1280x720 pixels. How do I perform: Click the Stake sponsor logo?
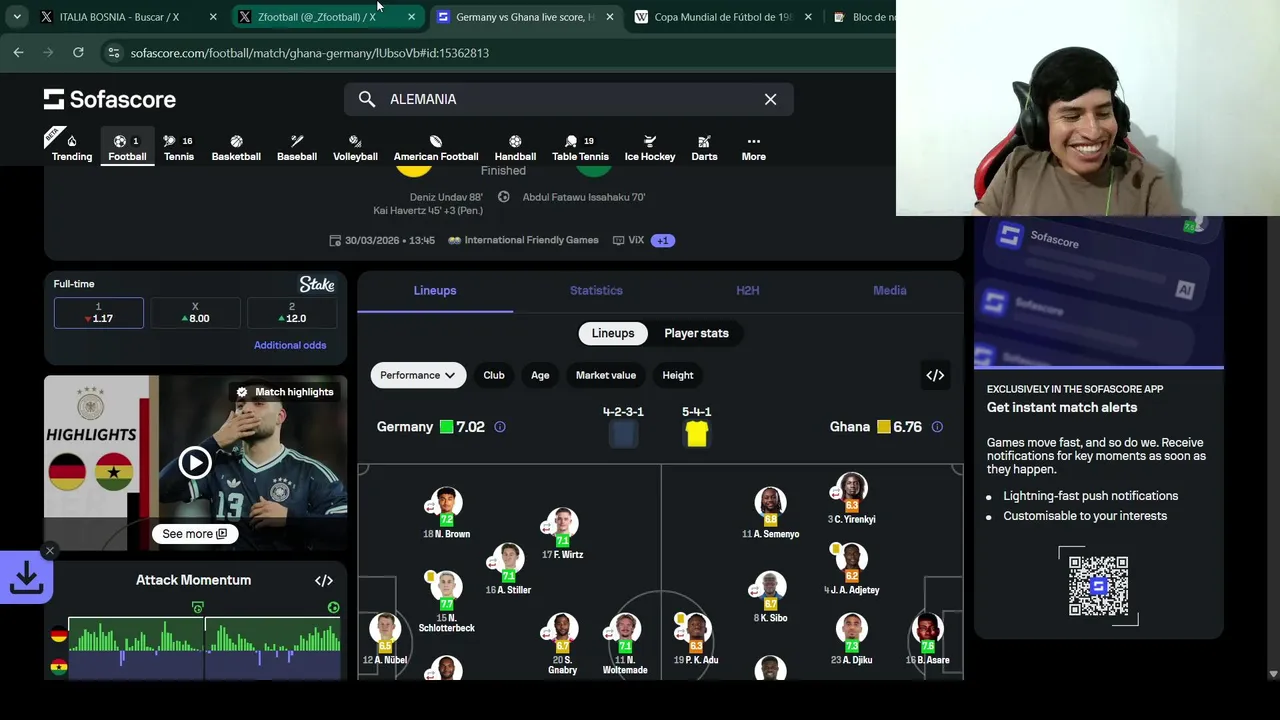[x=317, y=284]
